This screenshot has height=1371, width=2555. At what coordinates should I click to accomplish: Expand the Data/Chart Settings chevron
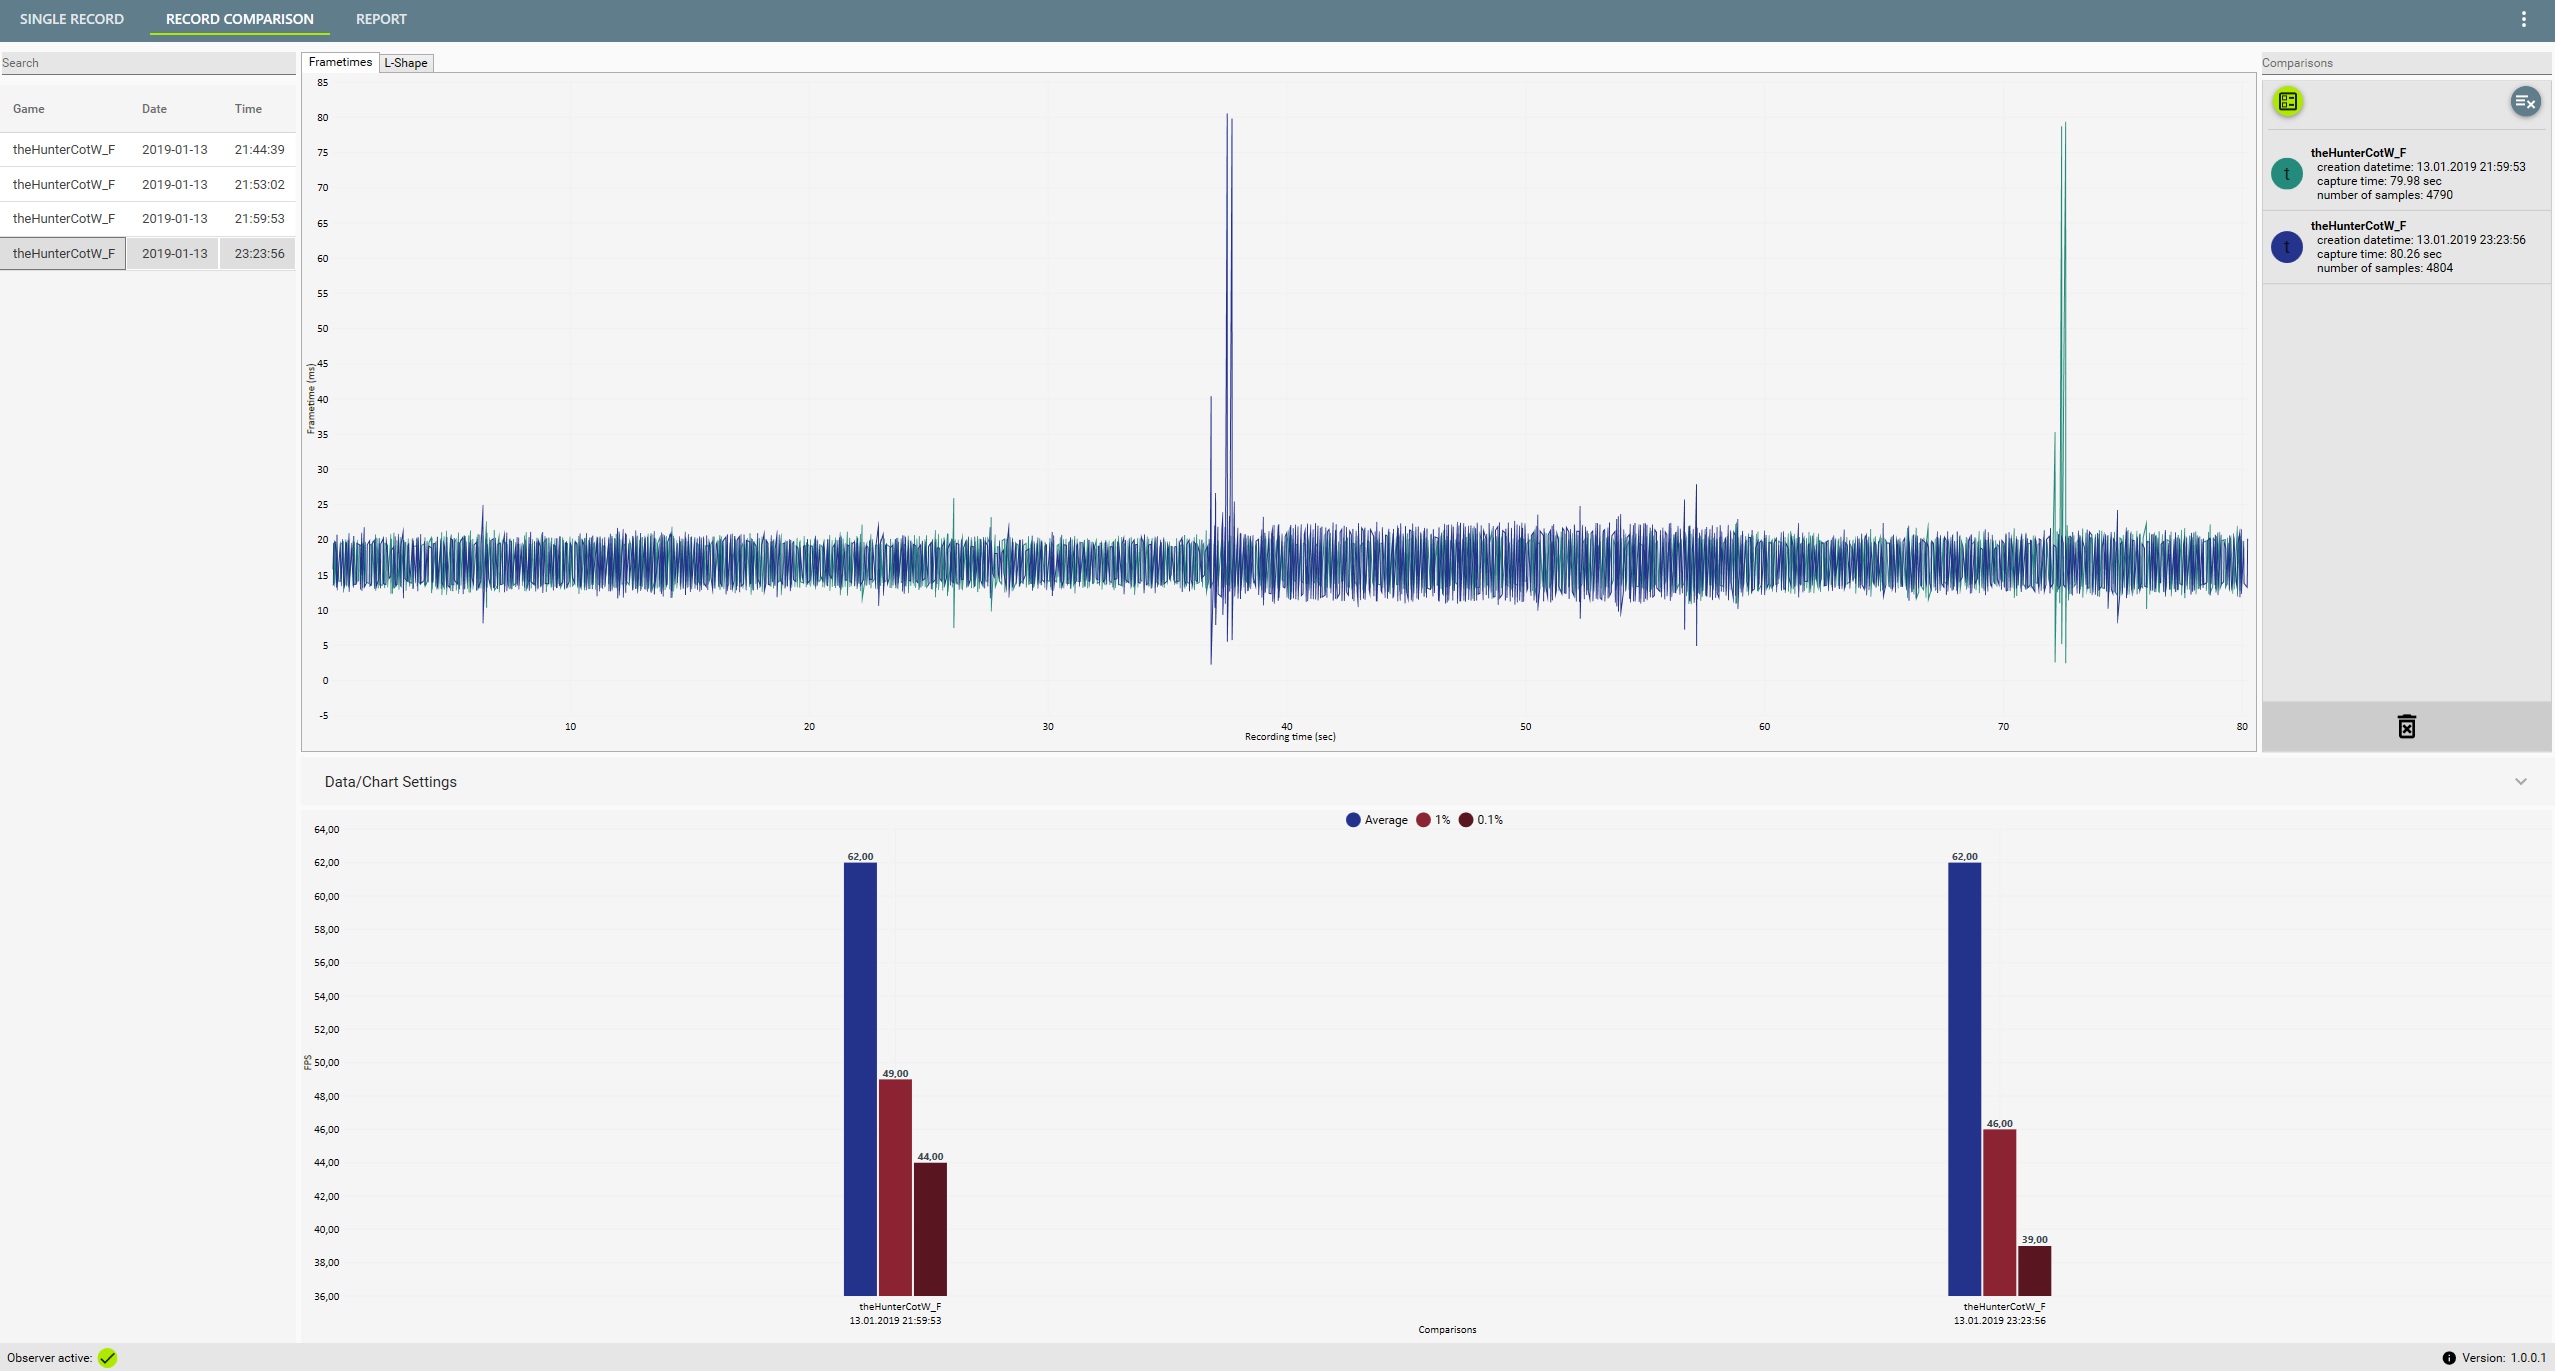[x=2521, y=782]
